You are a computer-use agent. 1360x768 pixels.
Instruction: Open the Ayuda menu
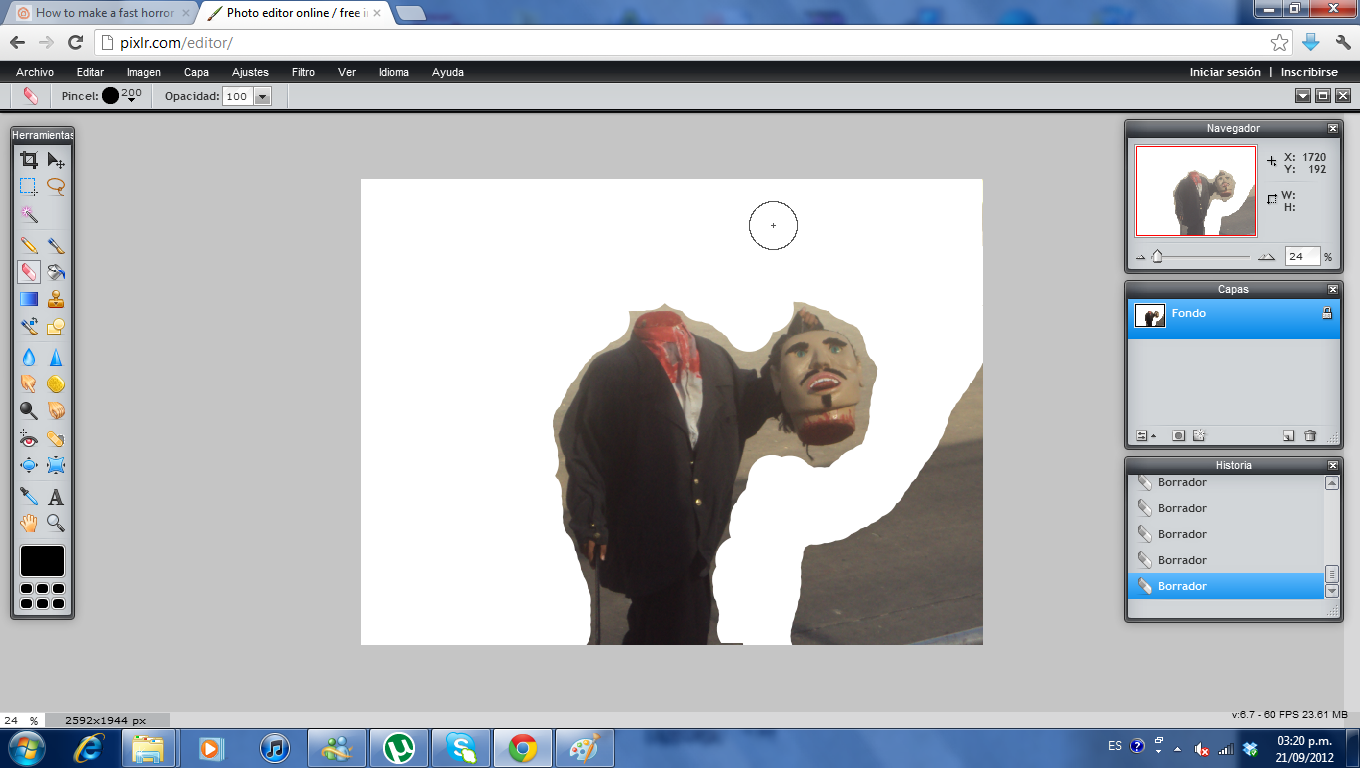[x=448, y=72]
